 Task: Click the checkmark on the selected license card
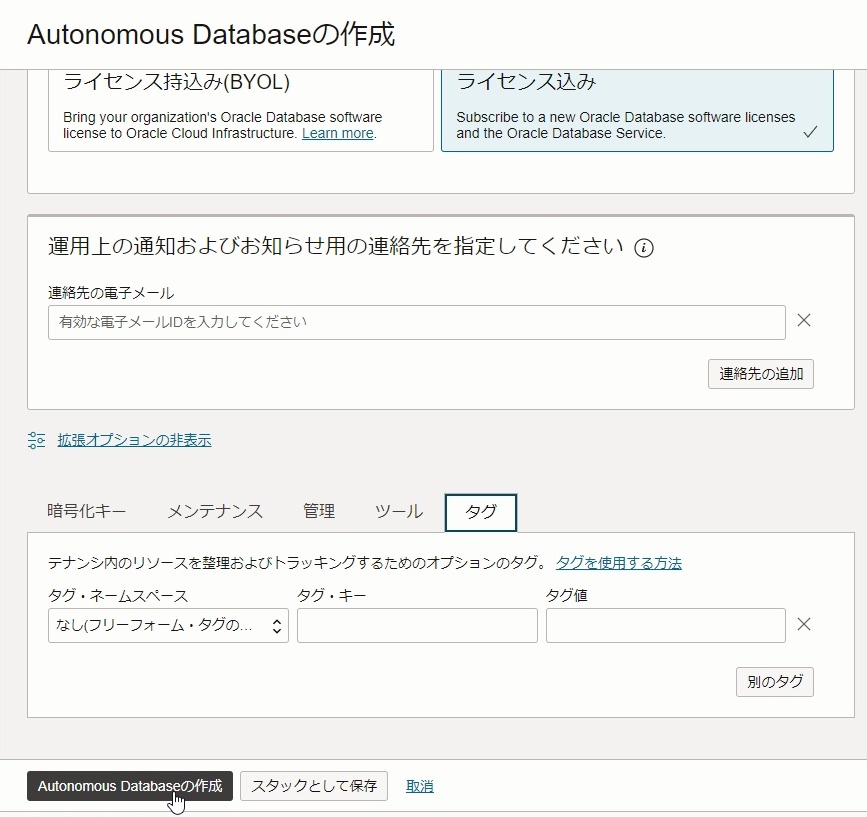point(810,132)
